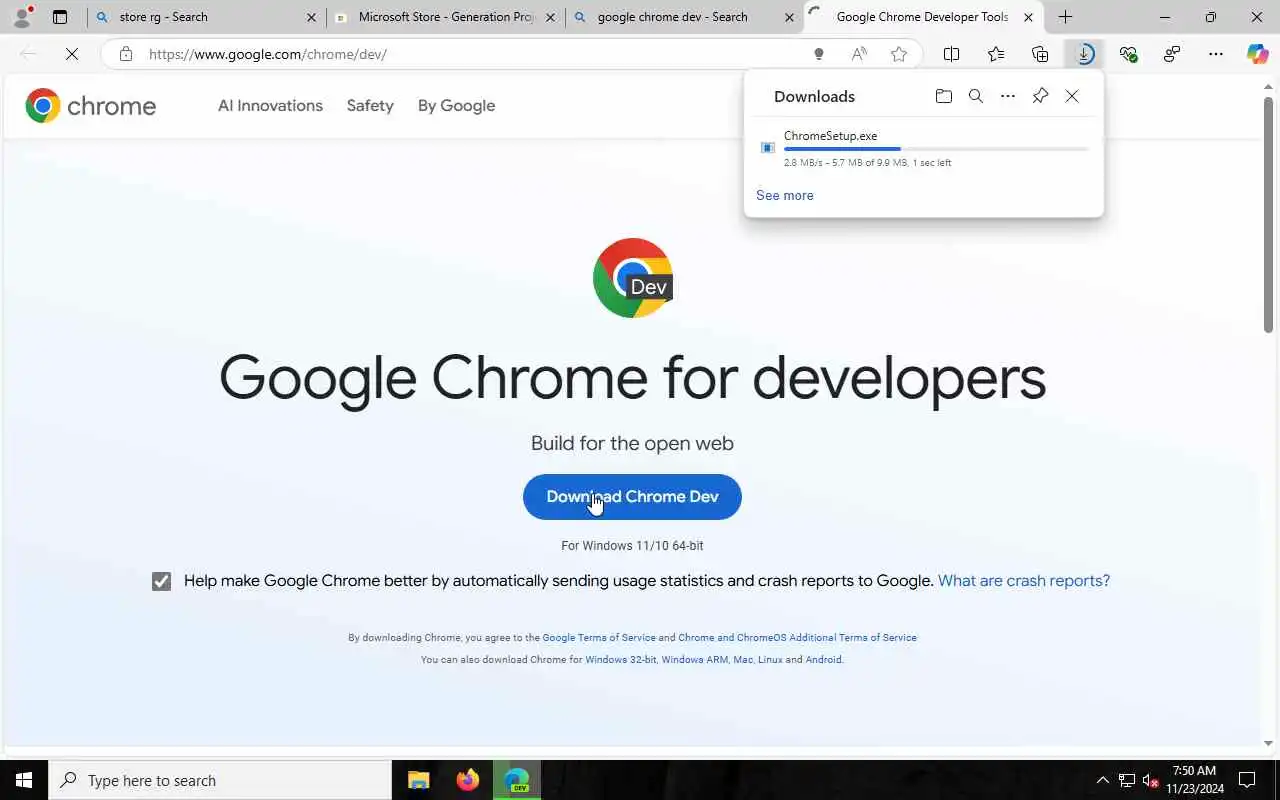Open the network status tray icon
The width and height of the screenshot is (1280, 800).
[1127, 780]
